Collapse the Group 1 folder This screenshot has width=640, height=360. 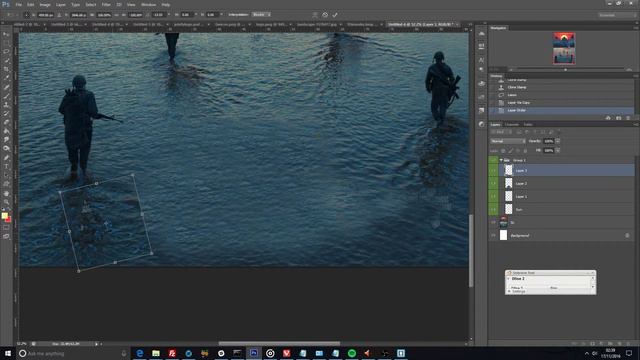(x=501, y=160)
